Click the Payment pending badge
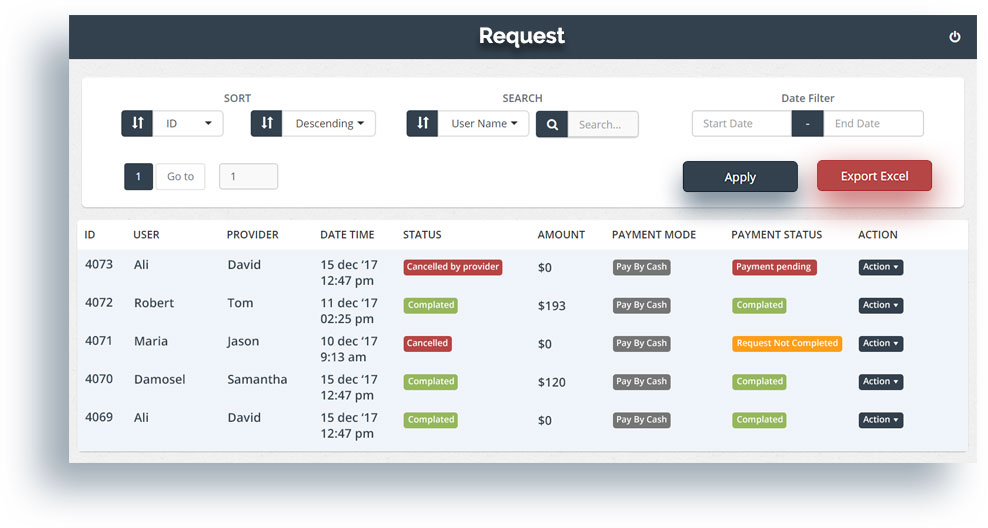 tap(774, 267)
